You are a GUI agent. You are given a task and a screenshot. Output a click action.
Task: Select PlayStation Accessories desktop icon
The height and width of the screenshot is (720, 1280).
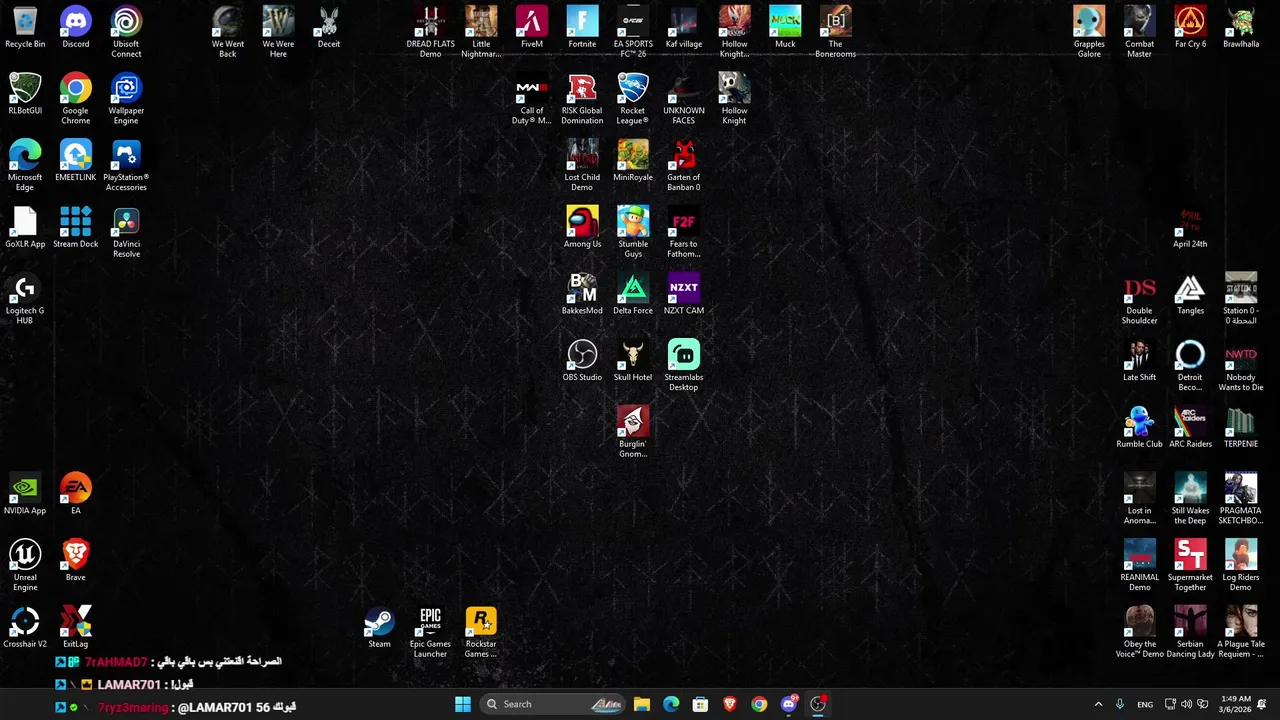pyautogui.click(x=126, y=166)
